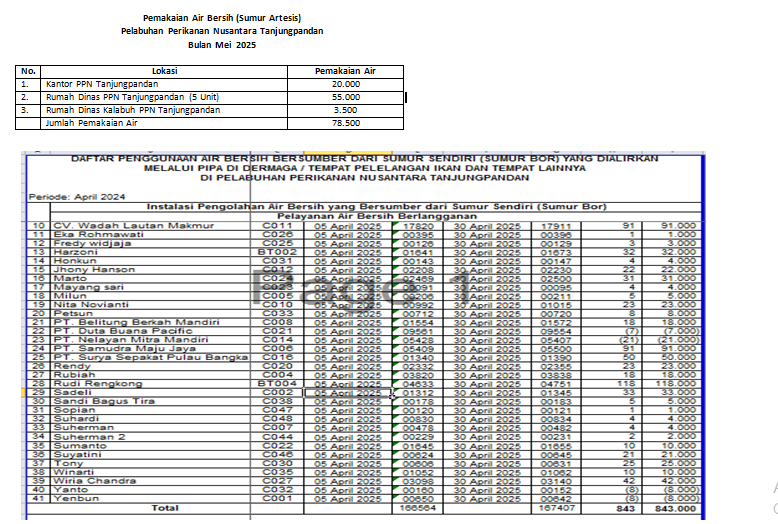Select the 'Wiria Chandra' name cell
The width and height of the screenshot is (778, 524).
coord(151,481)
